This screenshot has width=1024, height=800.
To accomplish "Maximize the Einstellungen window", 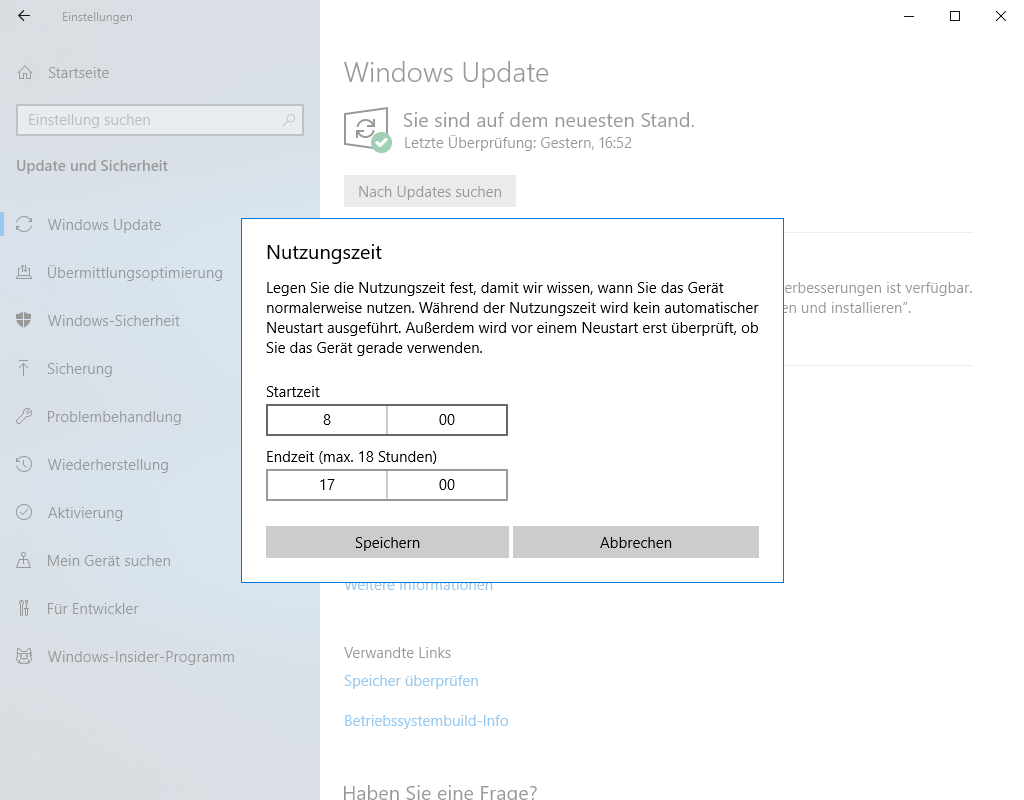I will pos(955,16).
